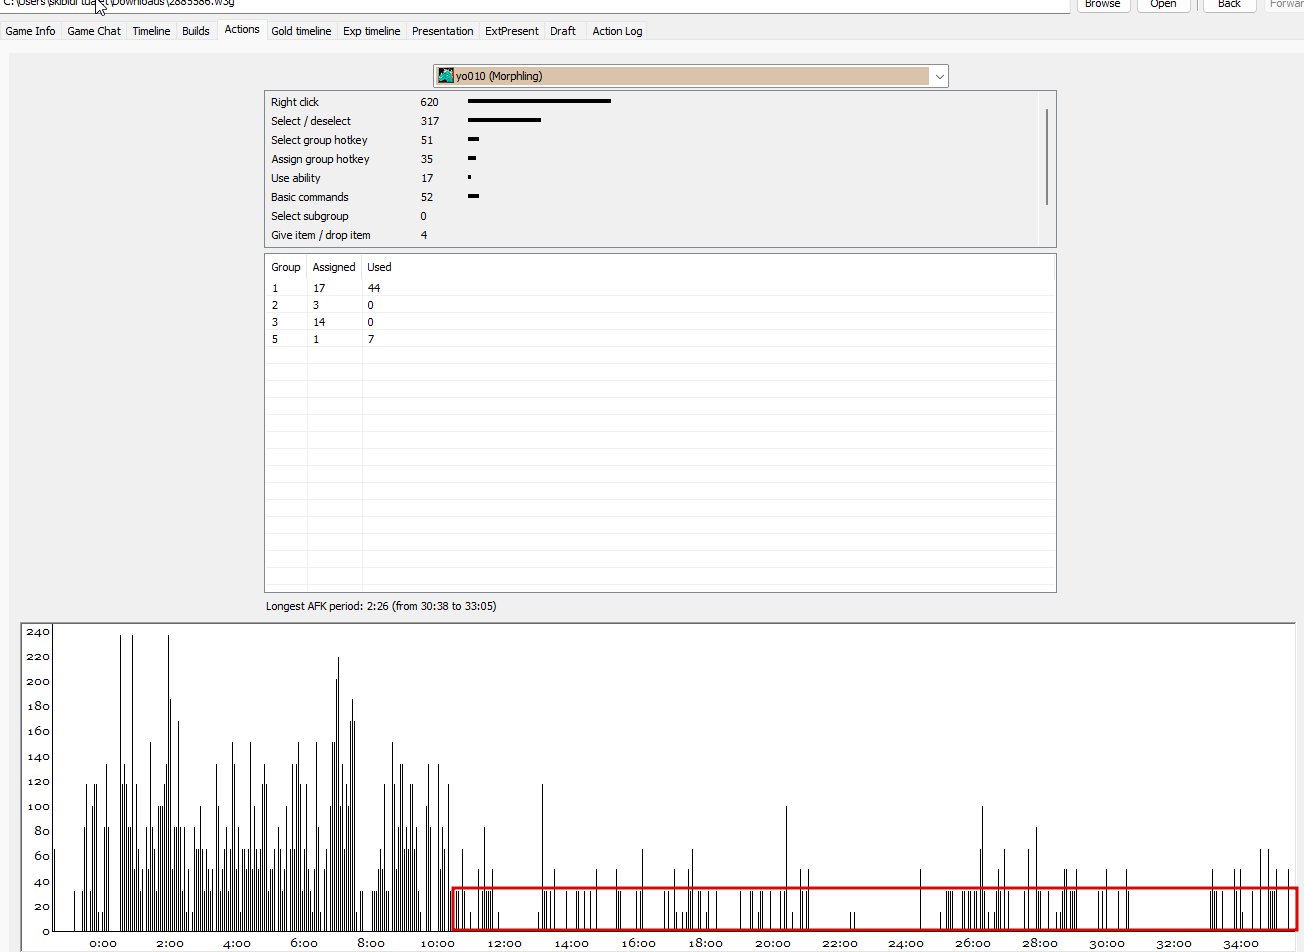1304x952 pixels.
Task: Click the Longest AFK period text
Action: [381, 606]
